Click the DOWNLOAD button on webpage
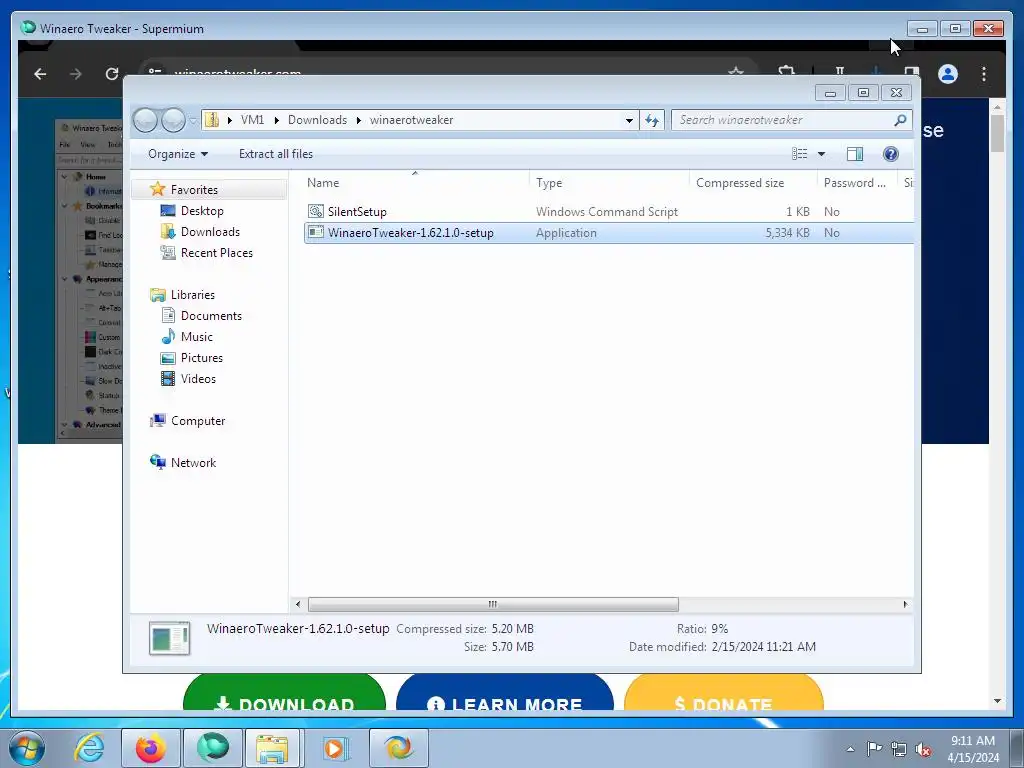1024x768 pixels. (285, 694)
